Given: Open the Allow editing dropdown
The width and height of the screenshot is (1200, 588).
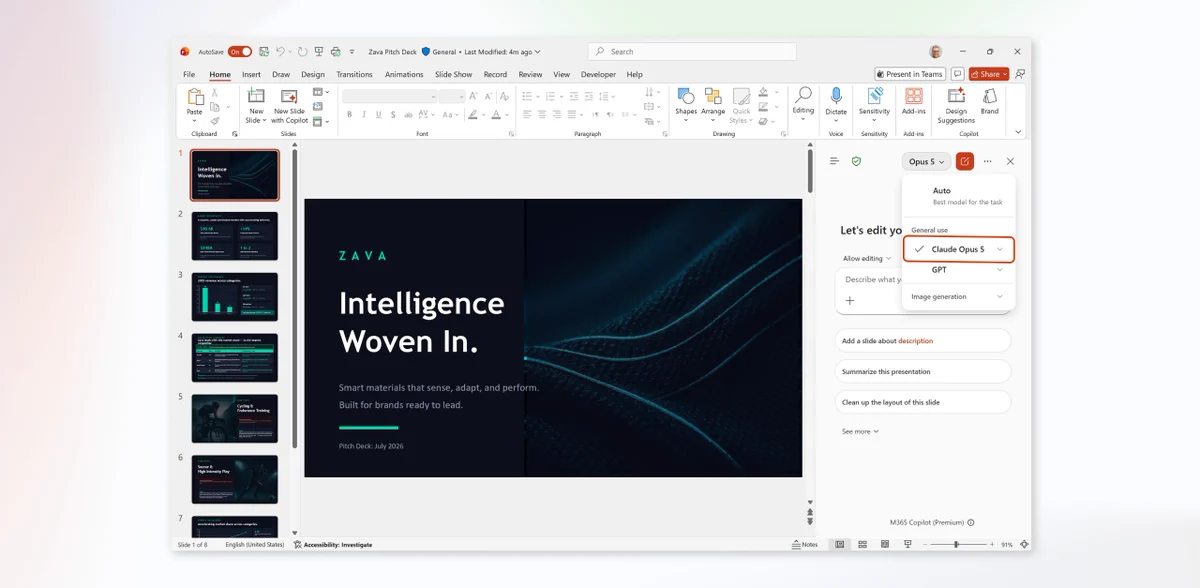Looking at the screenshot, I should [866, 259].
